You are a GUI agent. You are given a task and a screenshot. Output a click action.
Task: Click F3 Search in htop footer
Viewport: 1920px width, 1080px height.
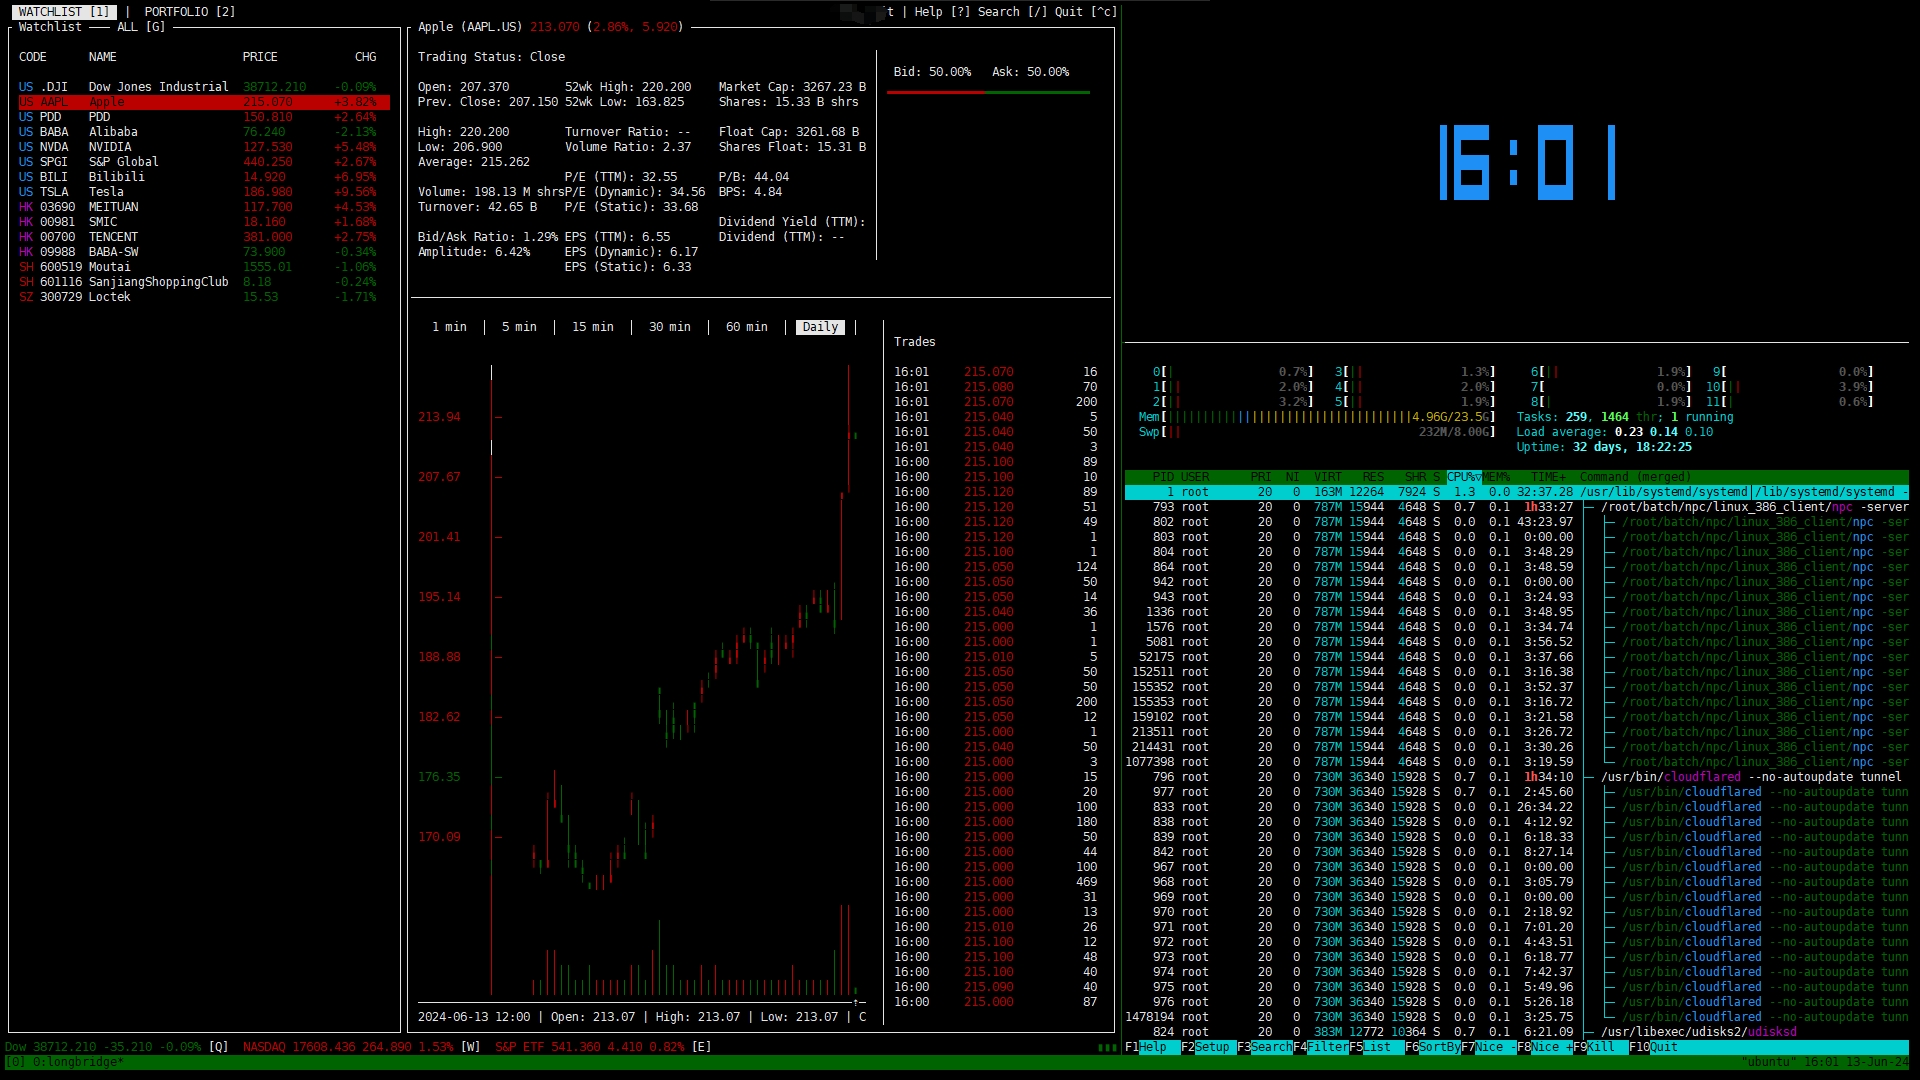point(1264,1047)
